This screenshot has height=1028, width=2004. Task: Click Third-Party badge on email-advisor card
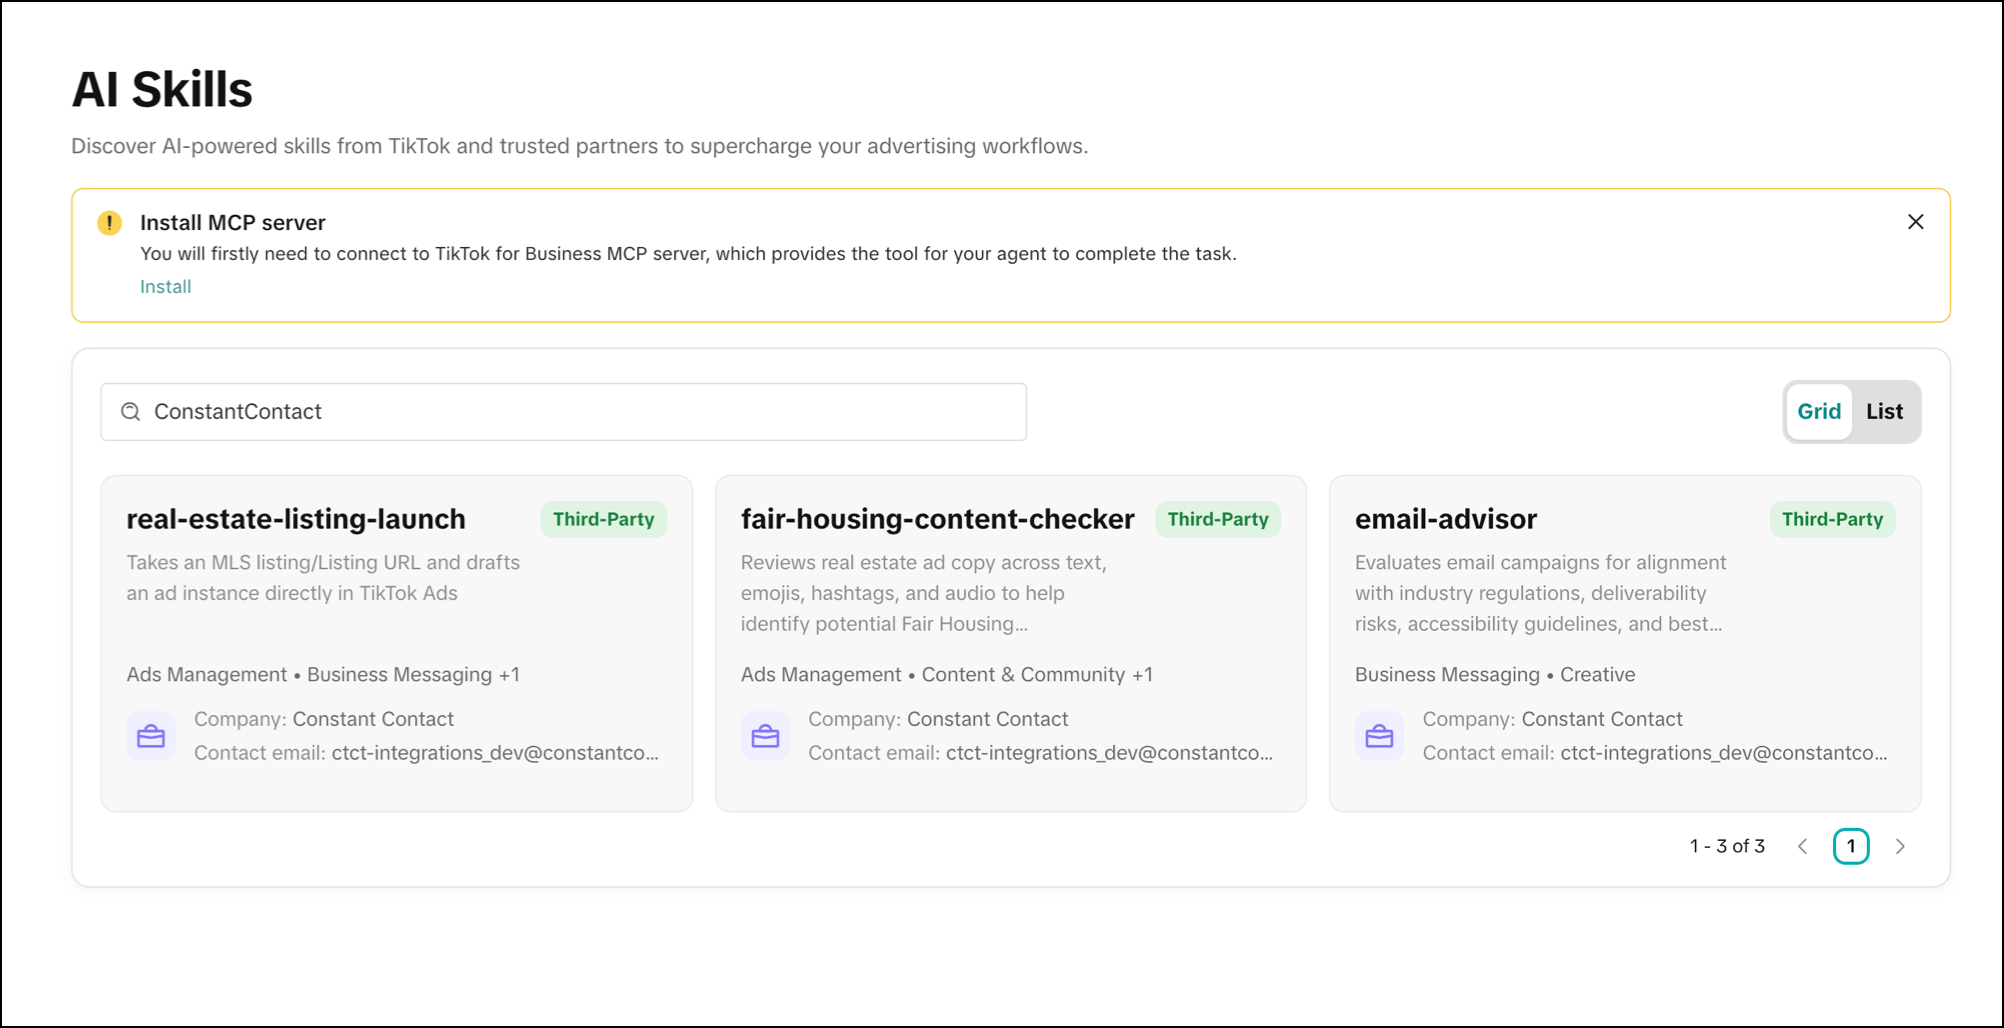pos(1832,519)
